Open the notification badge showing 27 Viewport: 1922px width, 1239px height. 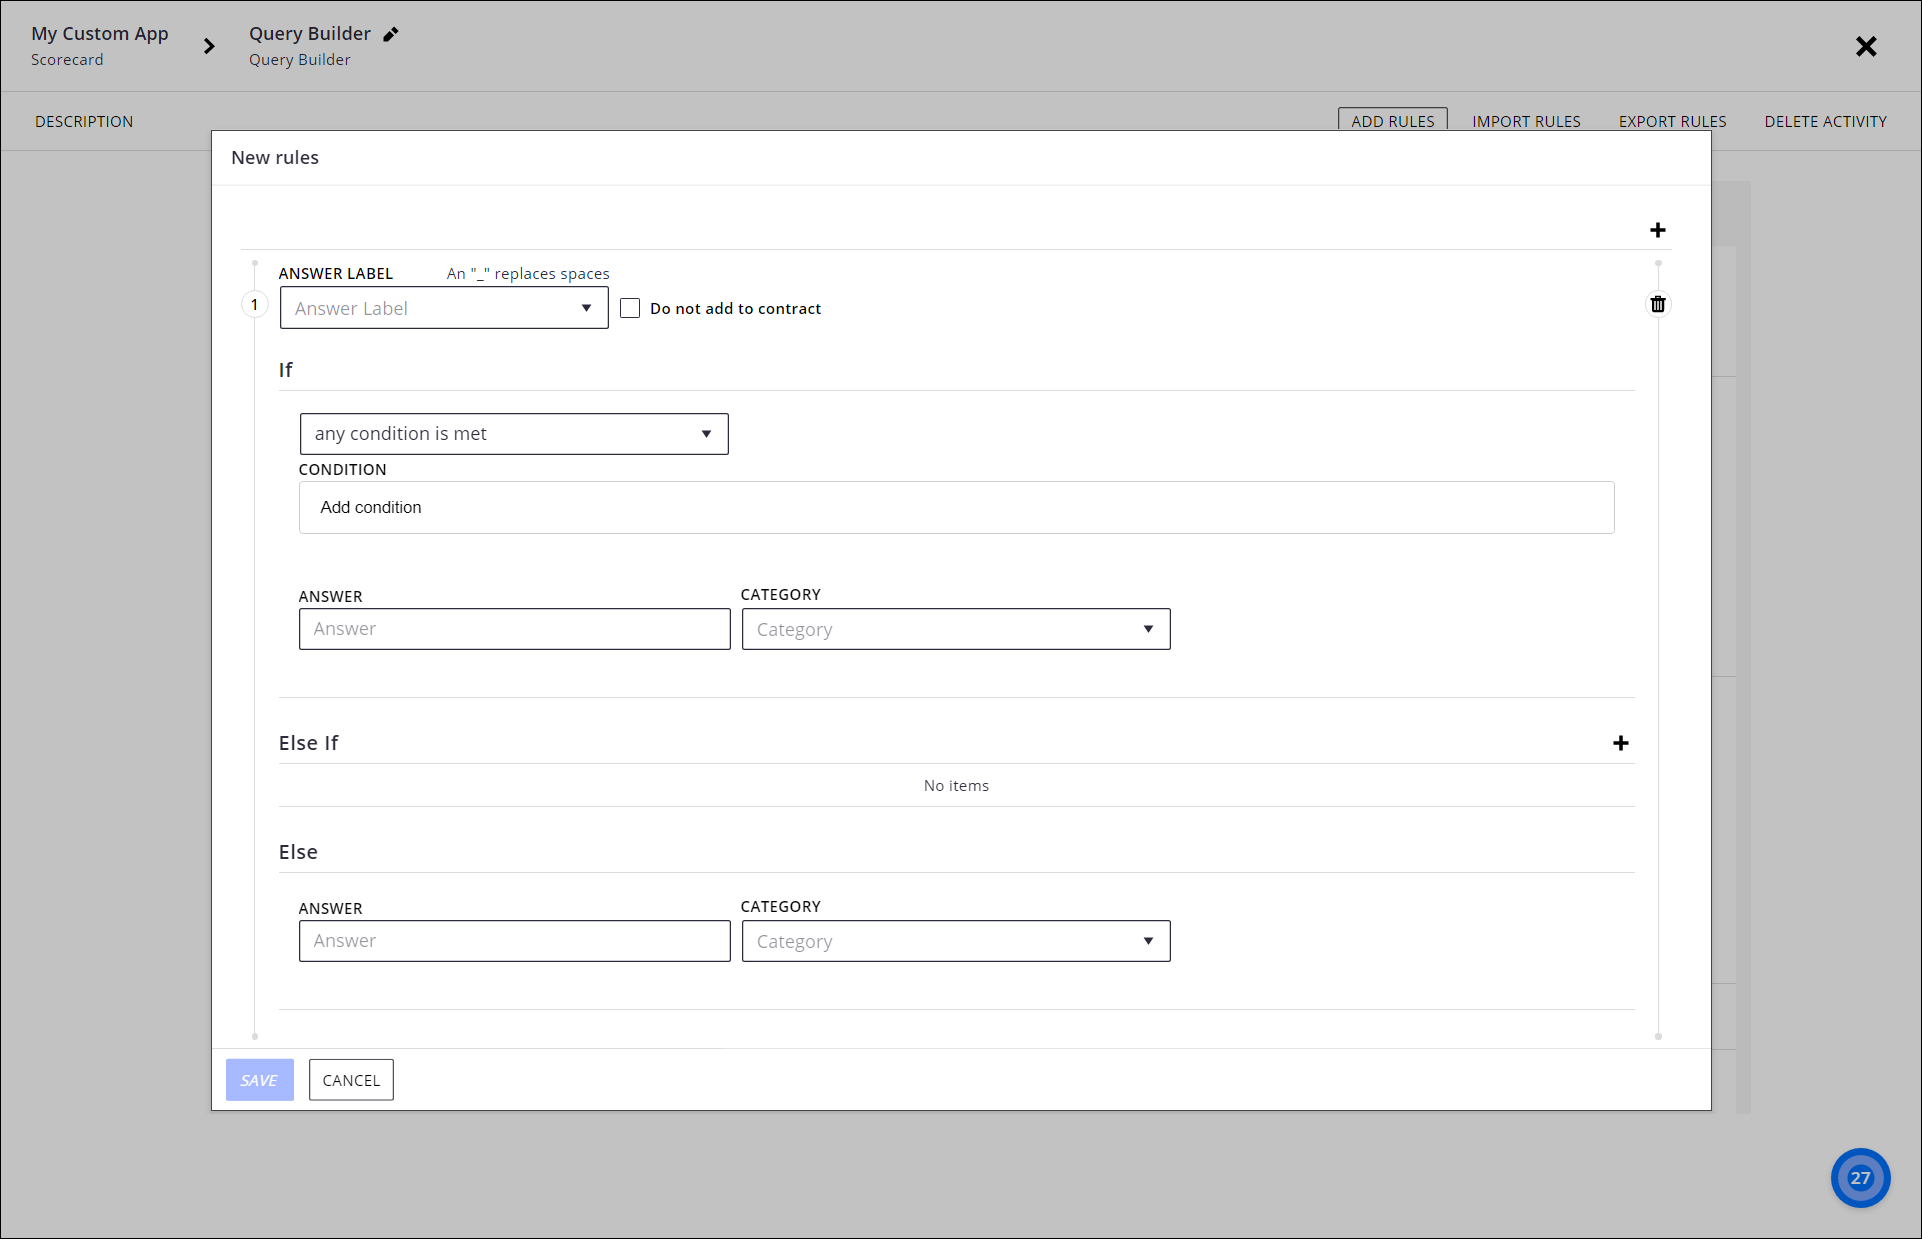(x=1860, y=1178)
